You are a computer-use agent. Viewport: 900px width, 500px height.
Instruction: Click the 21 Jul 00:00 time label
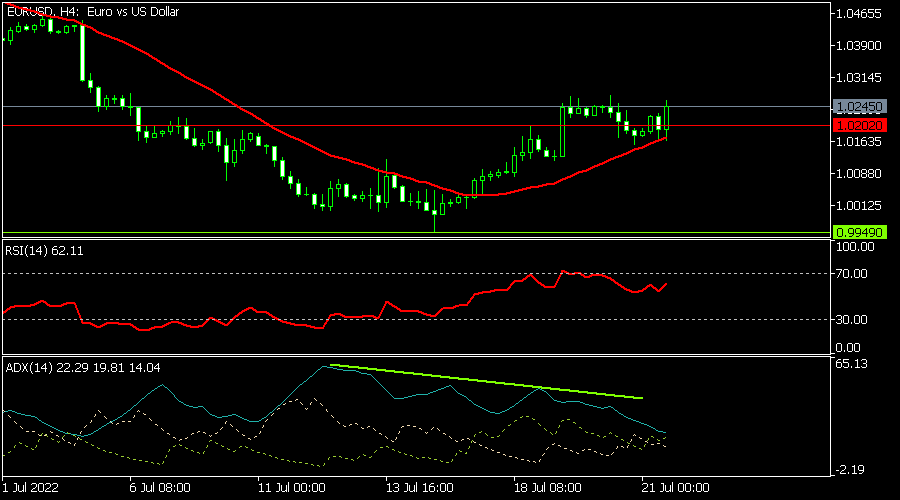click(676, 488)
